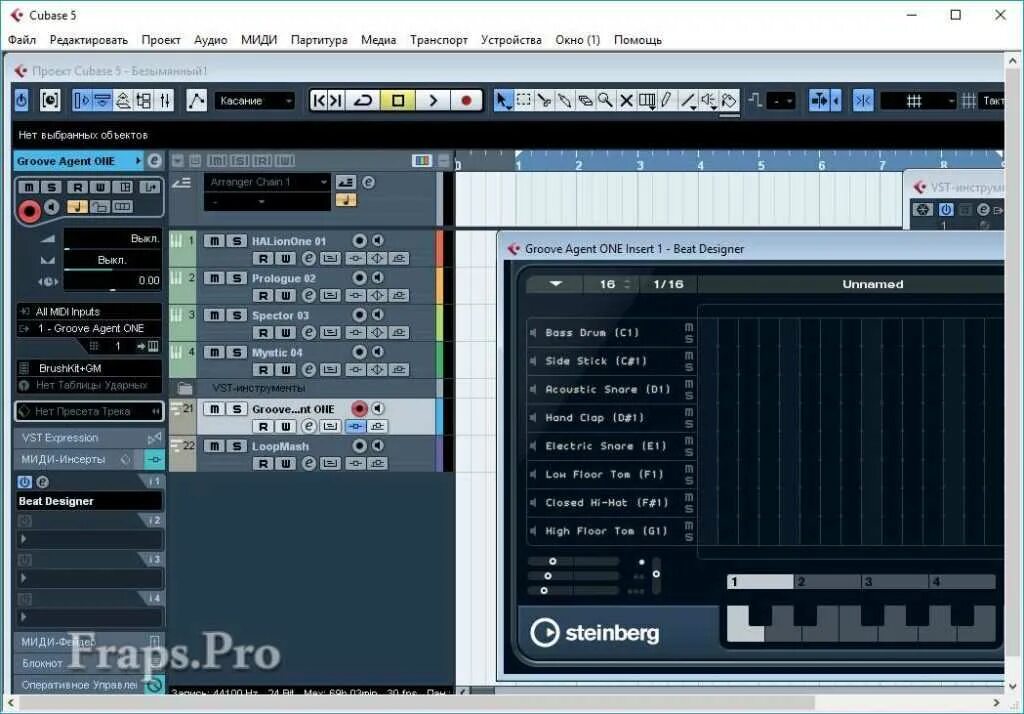Activate the project power button
Screen dimensions: 1024x714
tap(22, 101)
